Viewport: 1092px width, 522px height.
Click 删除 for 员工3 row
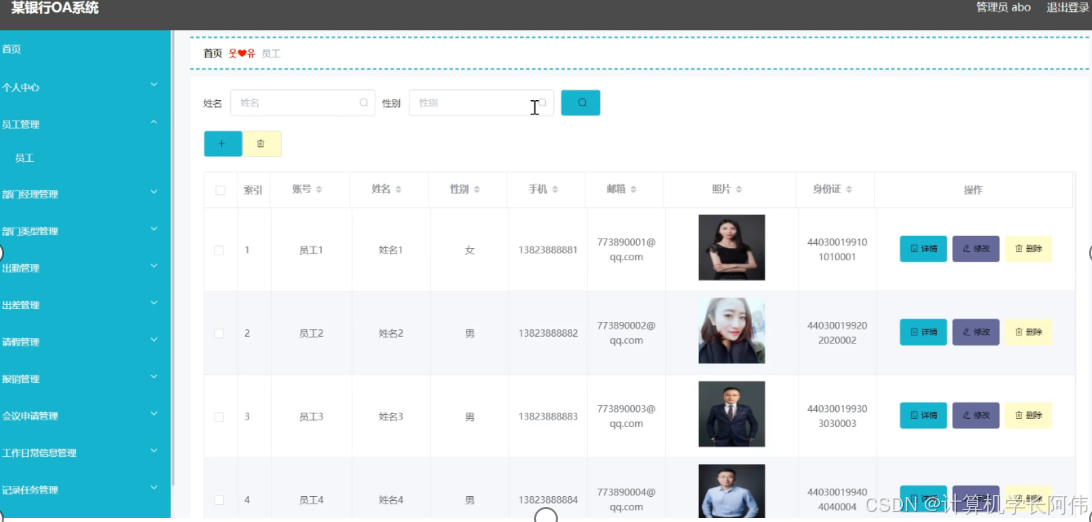coord(1028,416)
